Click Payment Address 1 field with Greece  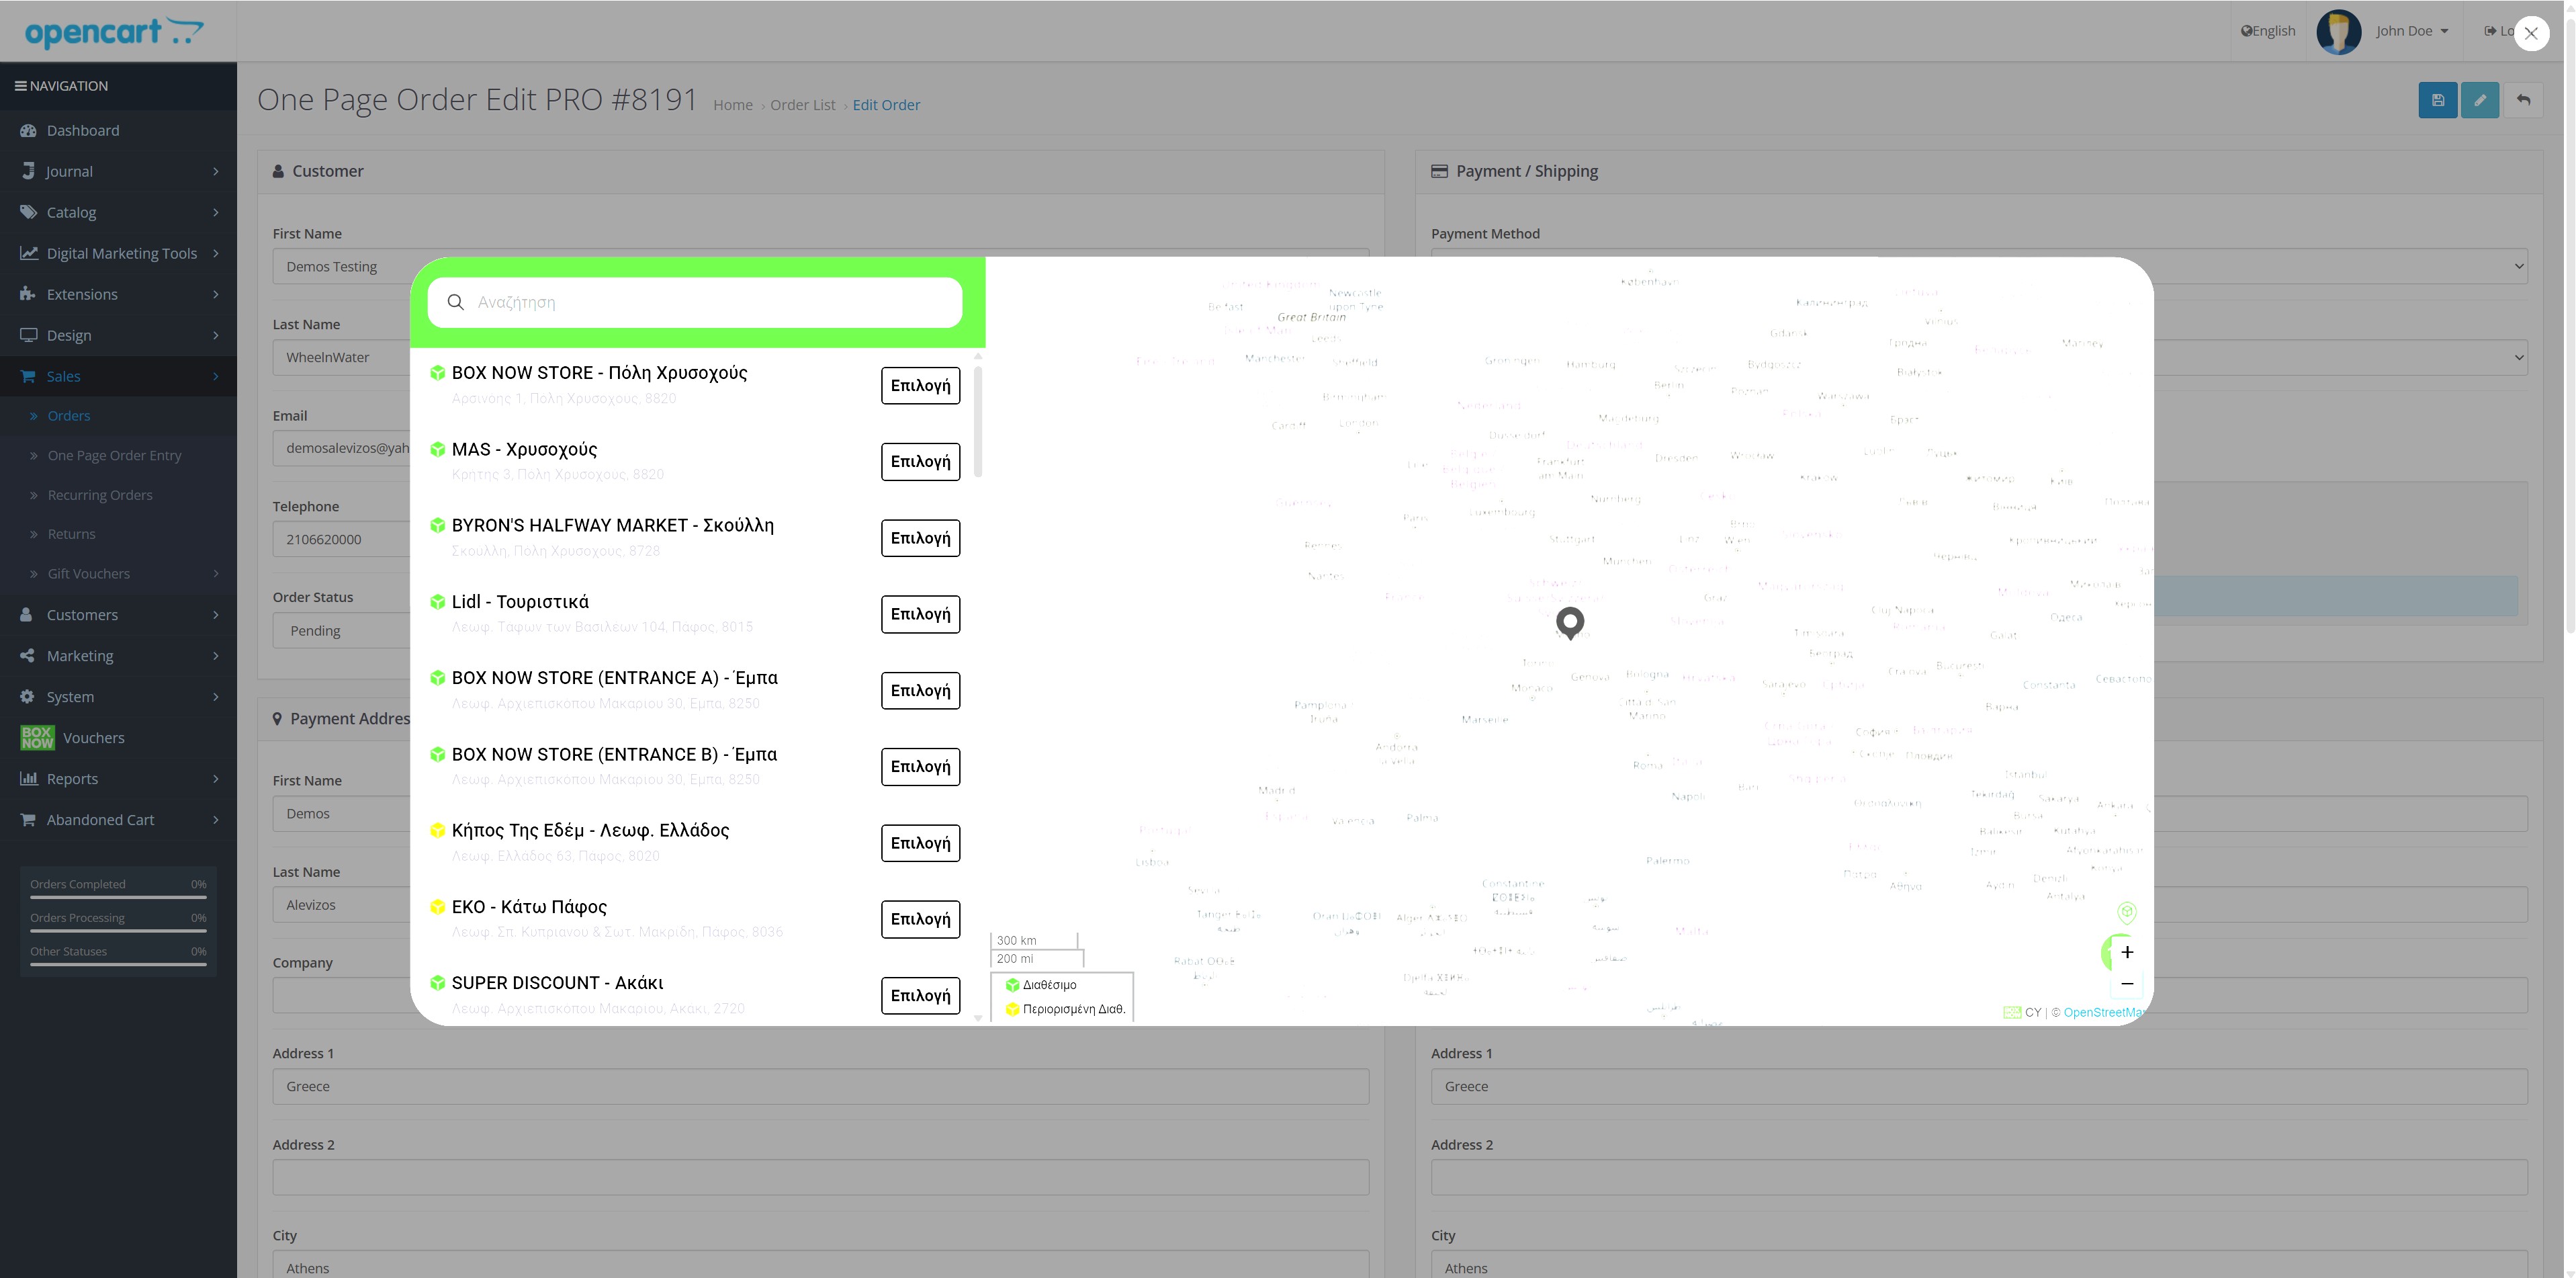(x=820, y=1087)
